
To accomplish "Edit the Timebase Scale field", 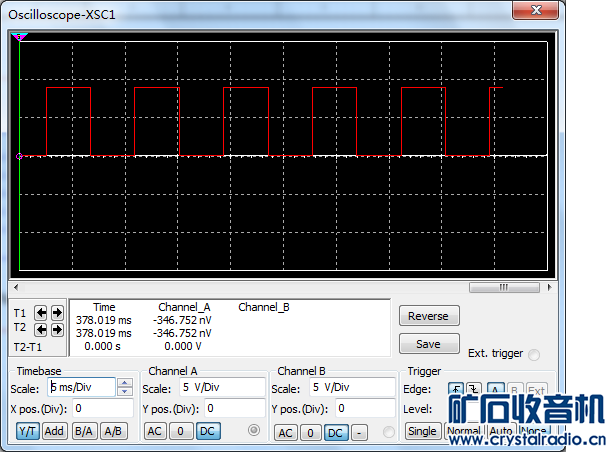I will (x=81, y=387).
